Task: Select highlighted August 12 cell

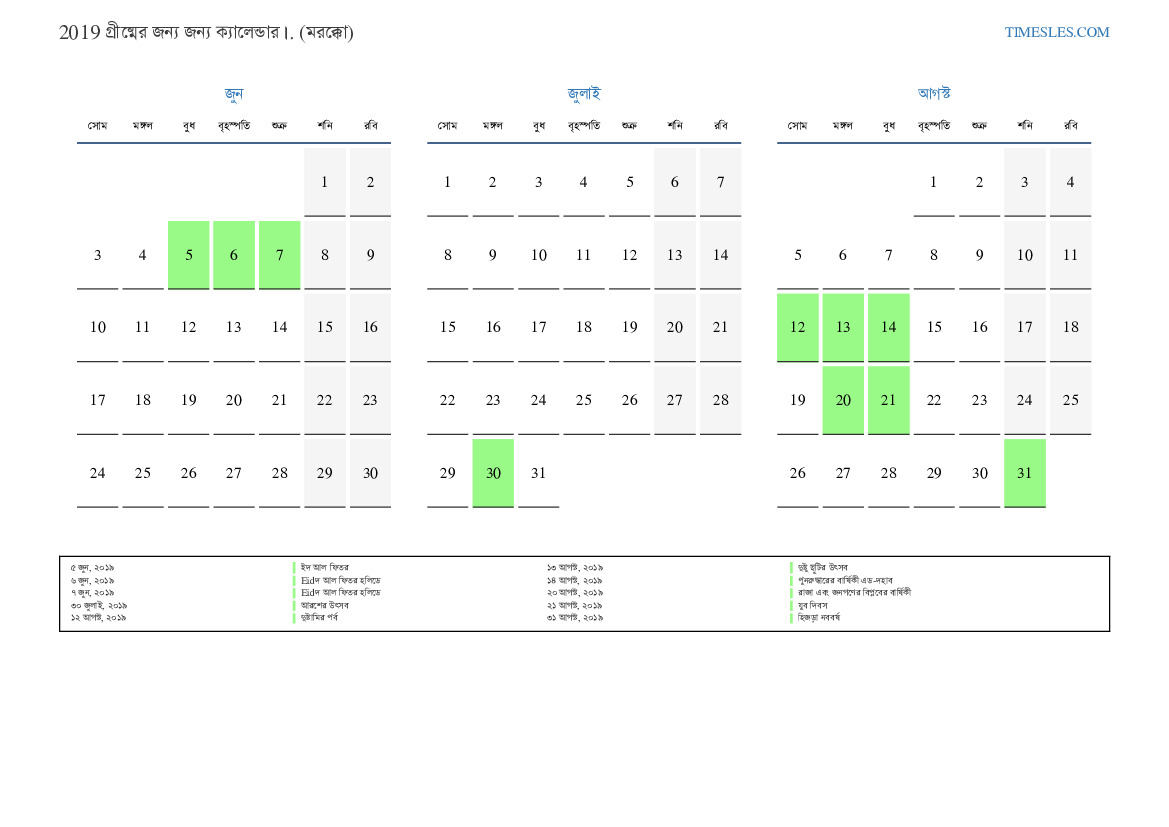Action: (797, 327)
